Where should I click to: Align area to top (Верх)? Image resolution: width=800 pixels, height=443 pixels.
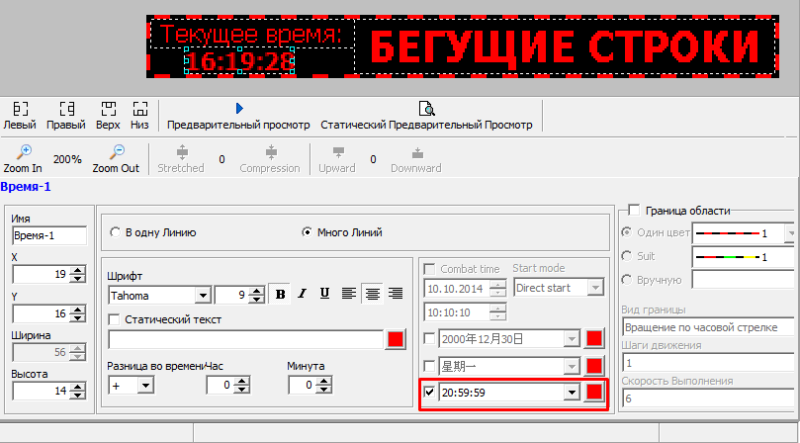tap(108, 115)
